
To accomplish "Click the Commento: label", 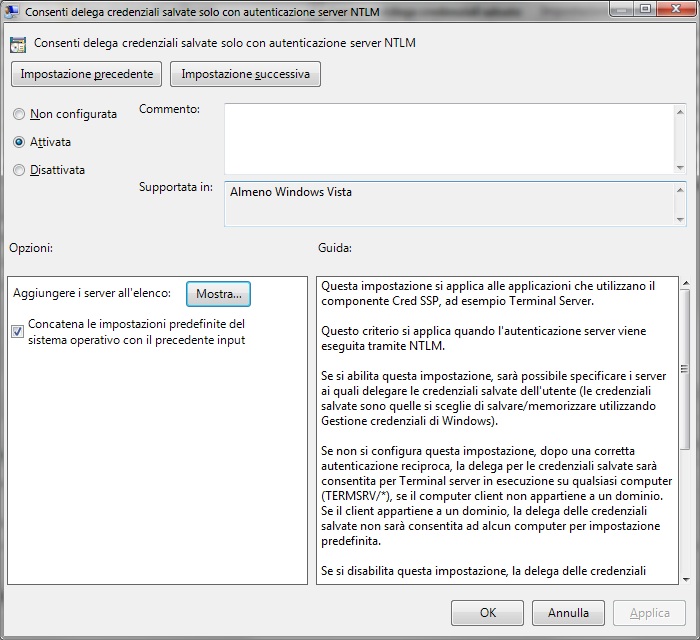I will [169, 109].
